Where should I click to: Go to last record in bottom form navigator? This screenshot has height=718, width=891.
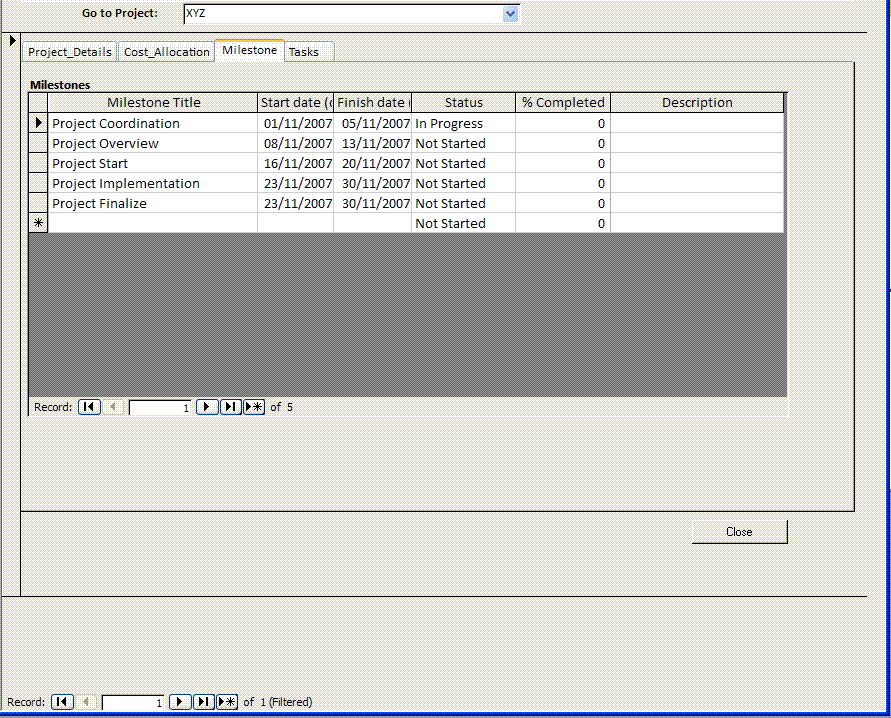pos(203,702)
